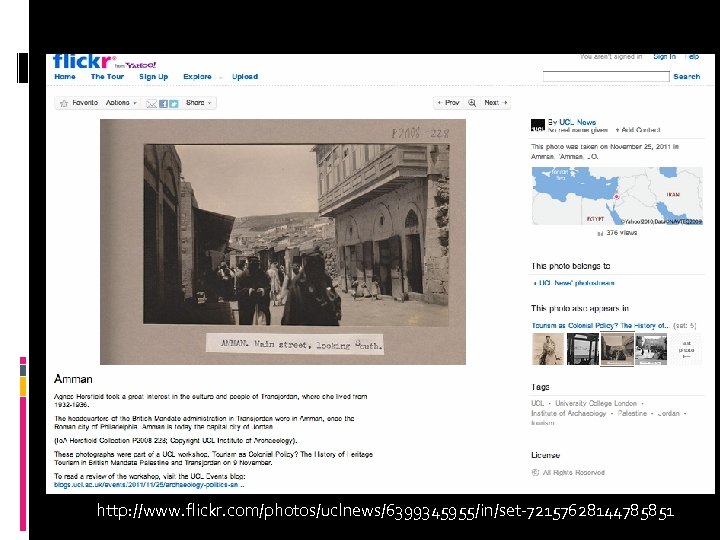Select second set thumbnail
720x540 pixels.
[x=583, y=349]
